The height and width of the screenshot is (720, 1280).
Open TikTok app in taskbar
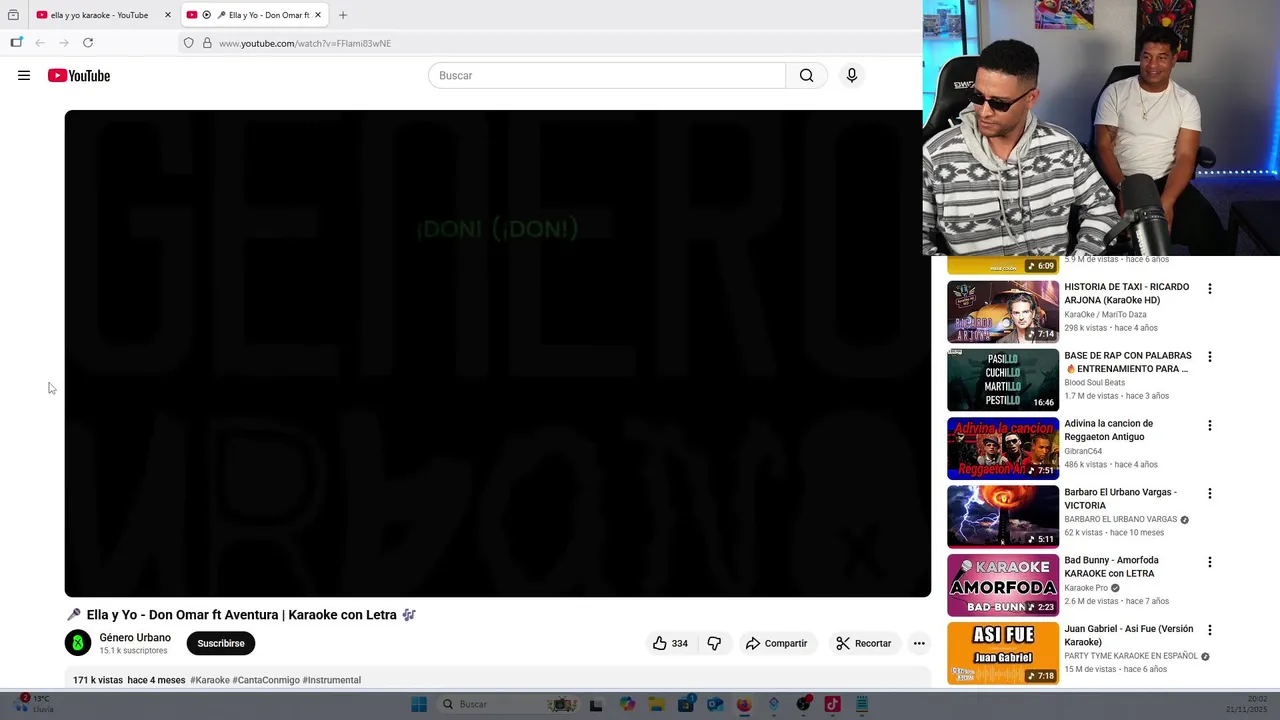(832, 704)
